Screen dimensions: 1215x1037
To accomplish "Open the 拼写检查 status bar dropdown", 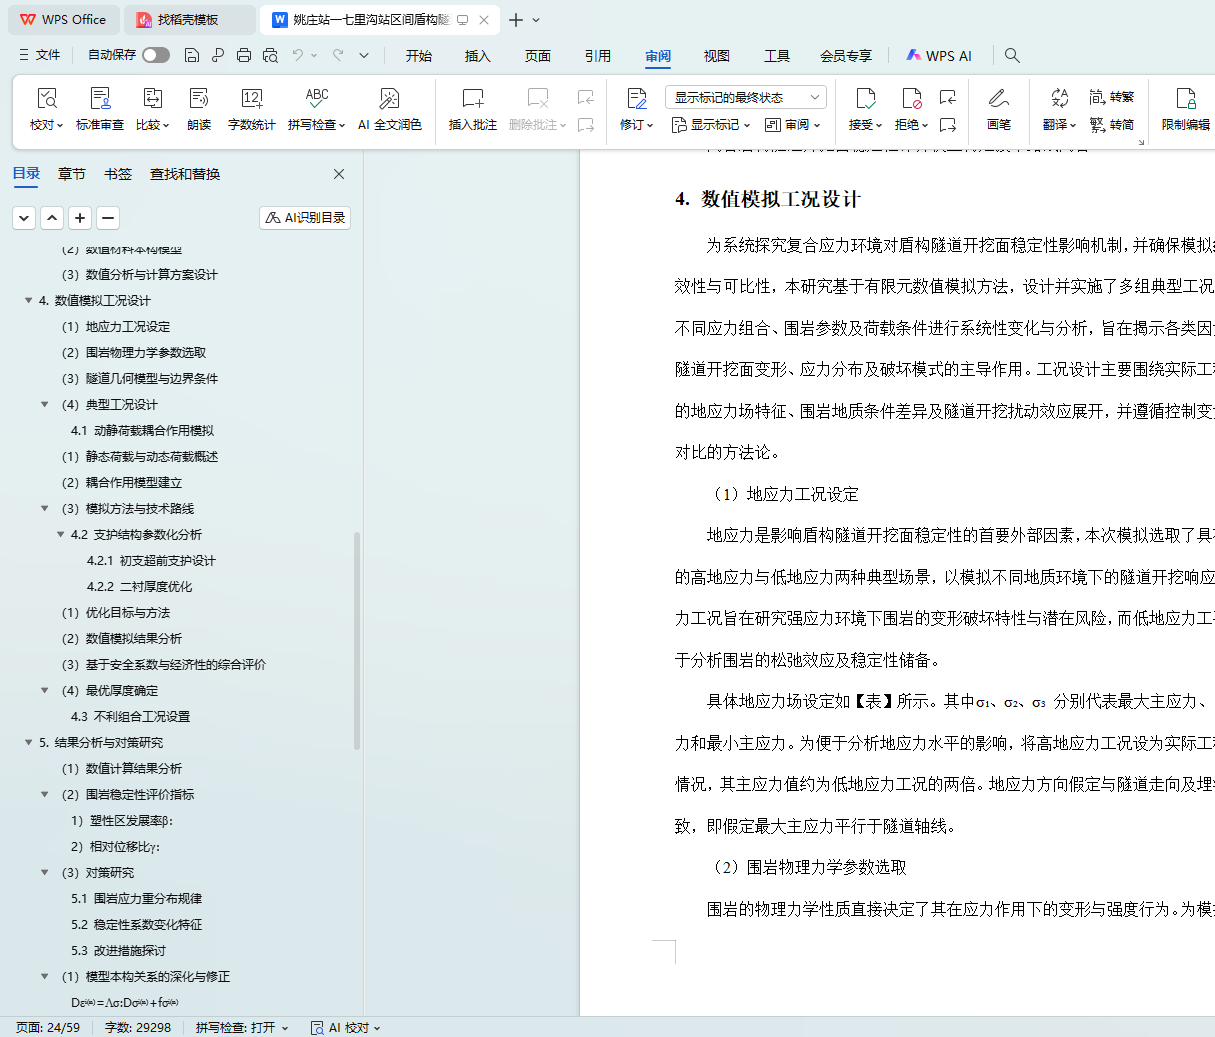I will (x=242, y=1027).
